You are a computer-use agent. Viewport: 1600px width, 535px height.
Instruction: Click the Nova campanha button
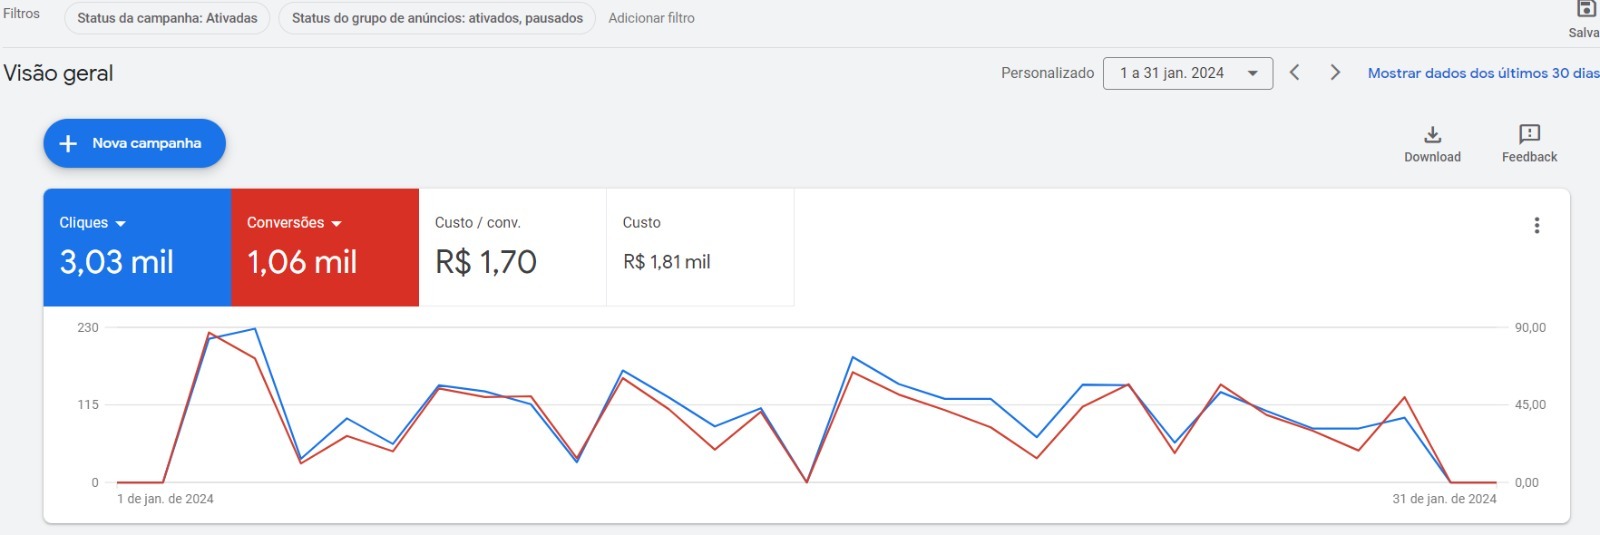(134, 143)
